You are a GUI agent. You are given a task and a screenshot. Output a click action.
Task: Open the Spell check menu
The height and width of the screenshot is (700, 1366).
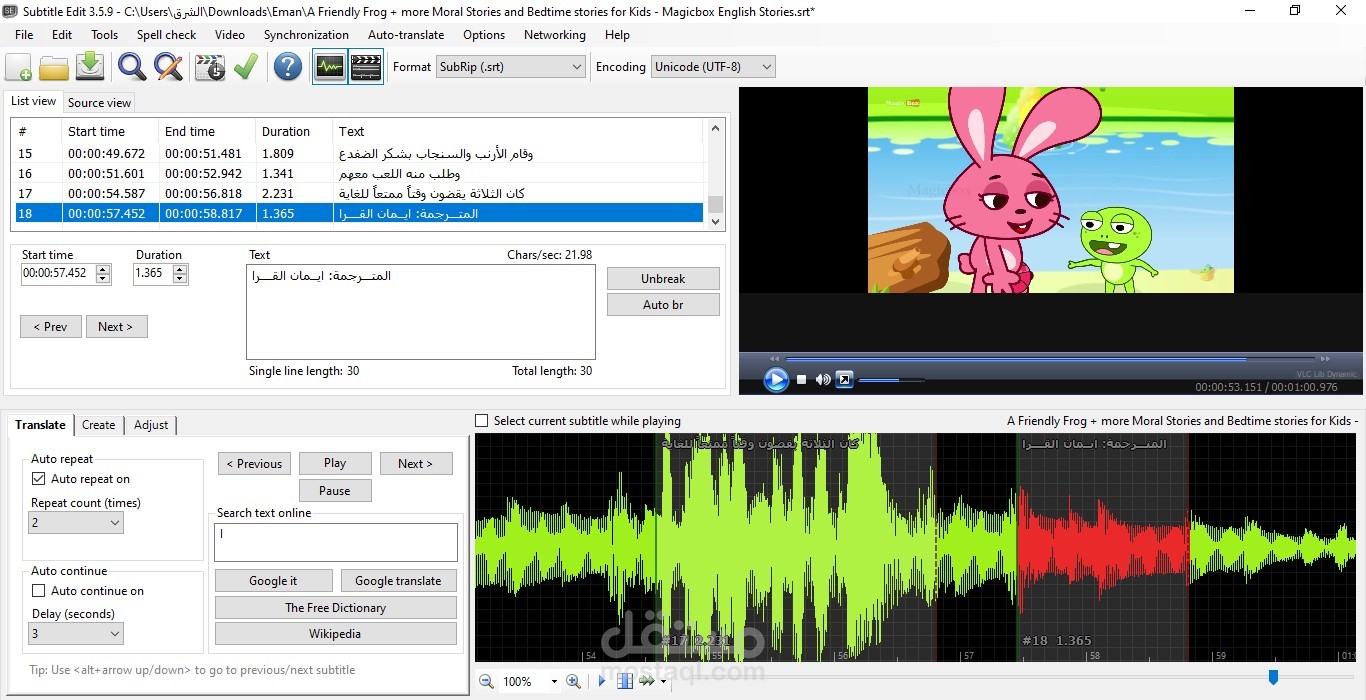[x=167, y=34]
